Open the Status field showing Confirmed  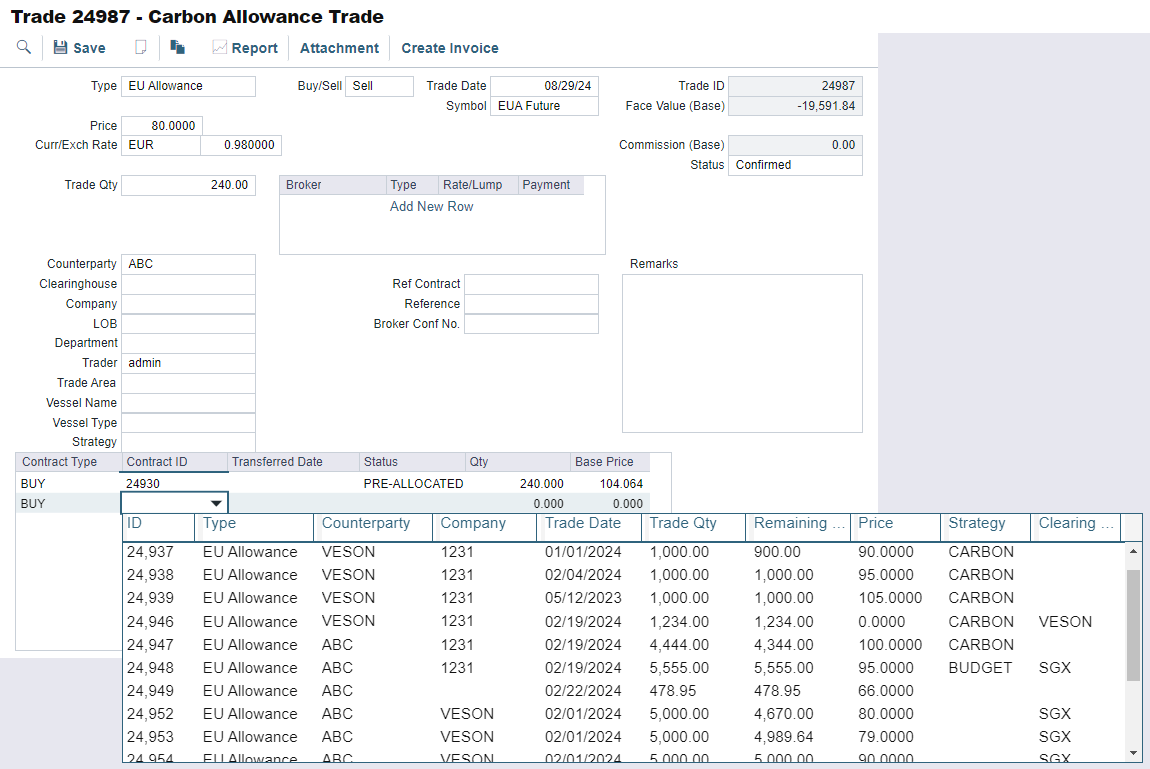[795, 165]
